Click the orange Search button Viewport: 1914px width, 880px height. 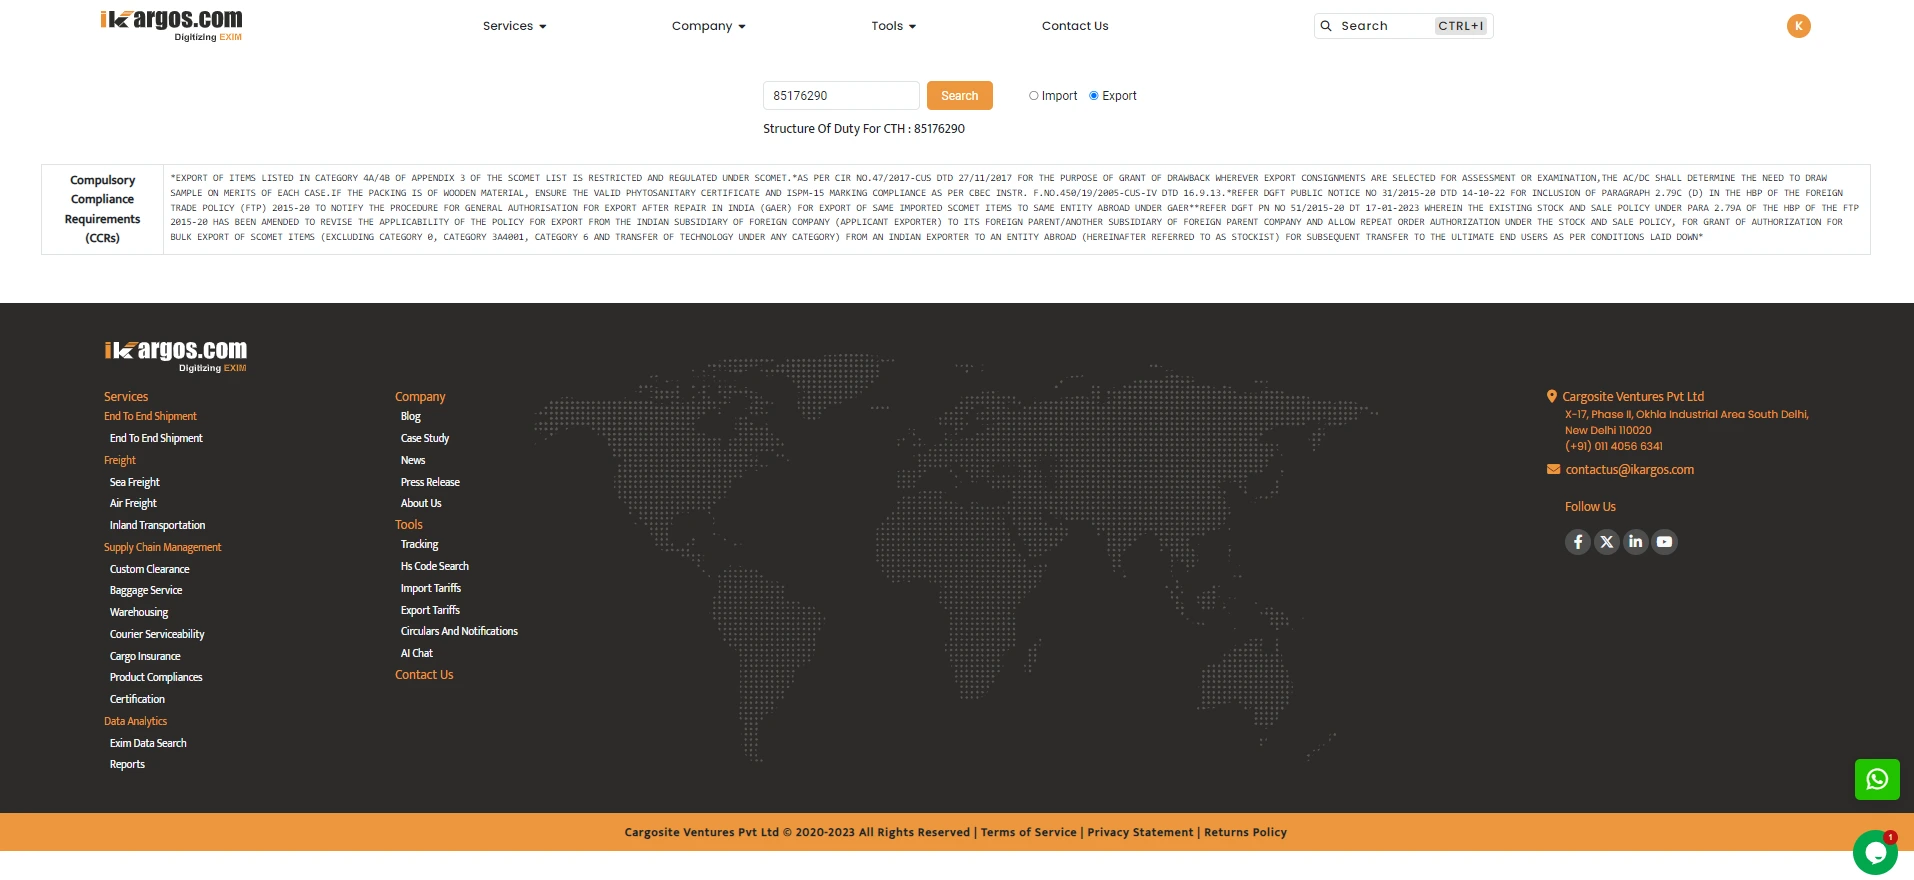(959, 96)
